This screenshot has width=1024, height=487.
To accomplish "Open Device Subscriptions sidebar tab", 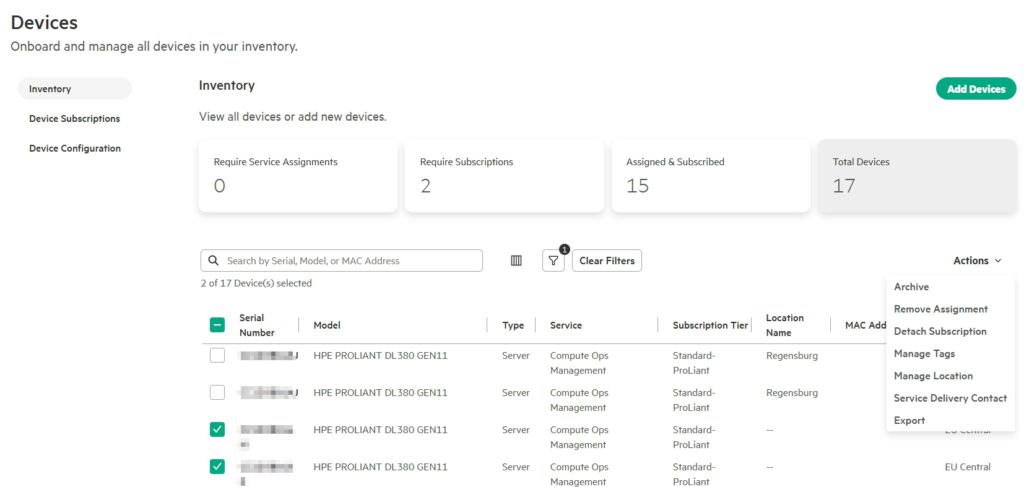I will click(74, 119).
